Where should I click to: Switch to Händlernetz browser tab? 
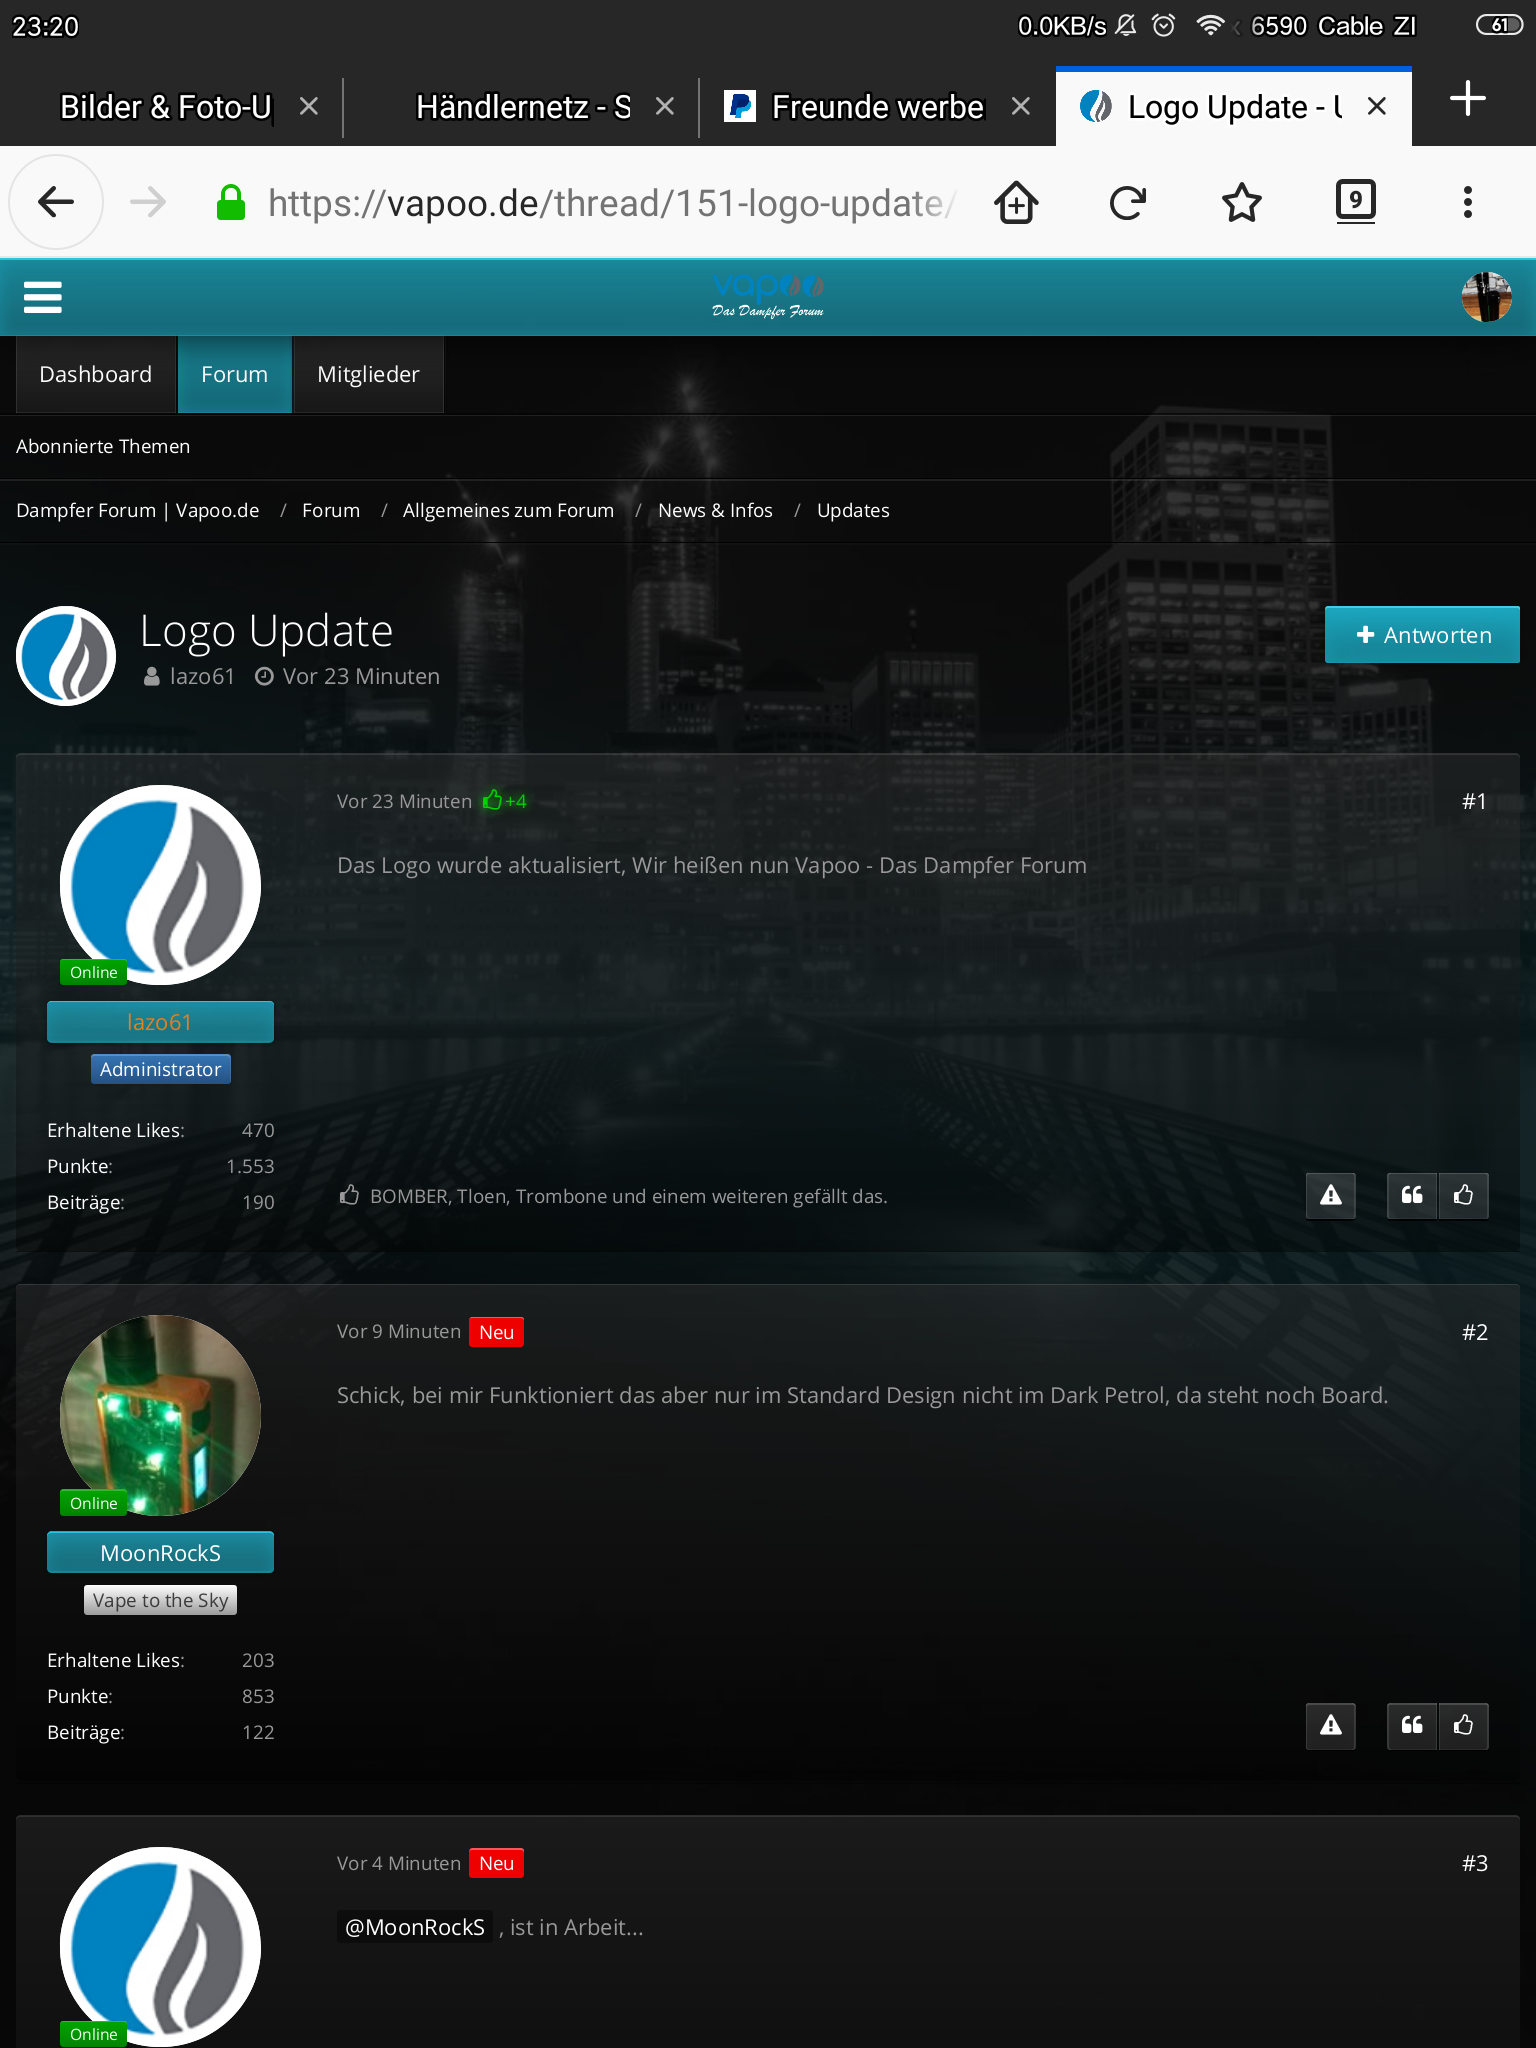pos(522,107)
